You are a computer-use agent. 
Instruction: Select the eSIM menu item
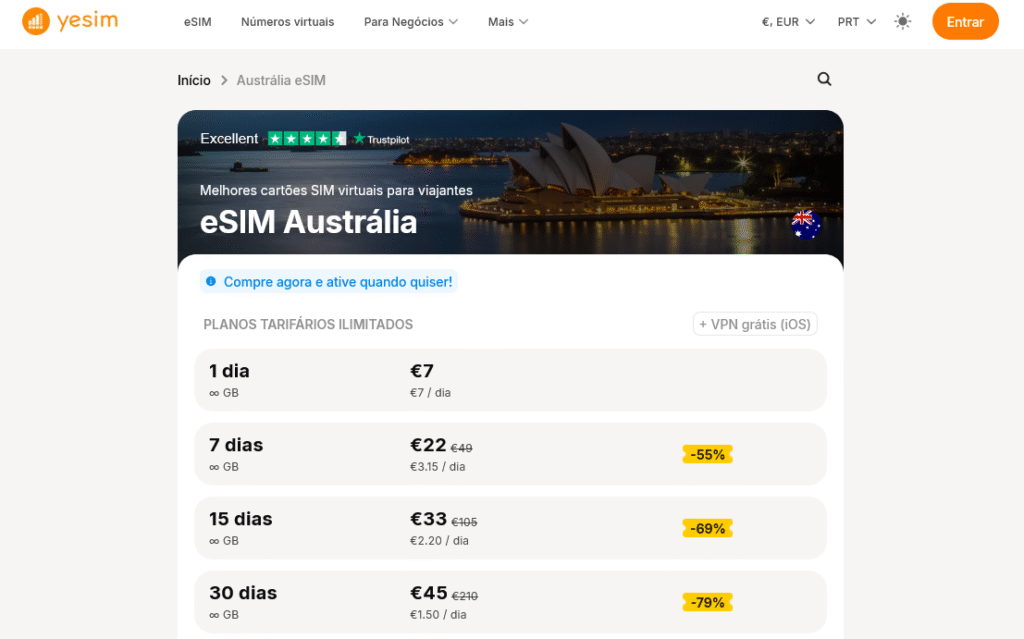point(197,20)
